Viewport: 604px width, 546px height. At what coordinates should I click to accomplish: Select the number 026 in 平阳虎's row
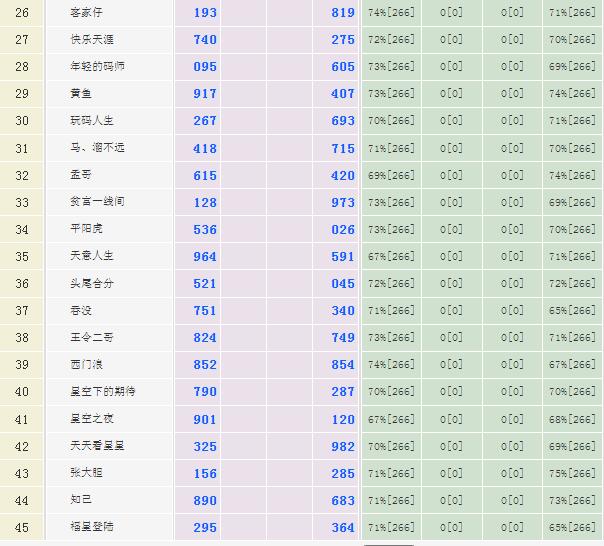coord(343,229)
